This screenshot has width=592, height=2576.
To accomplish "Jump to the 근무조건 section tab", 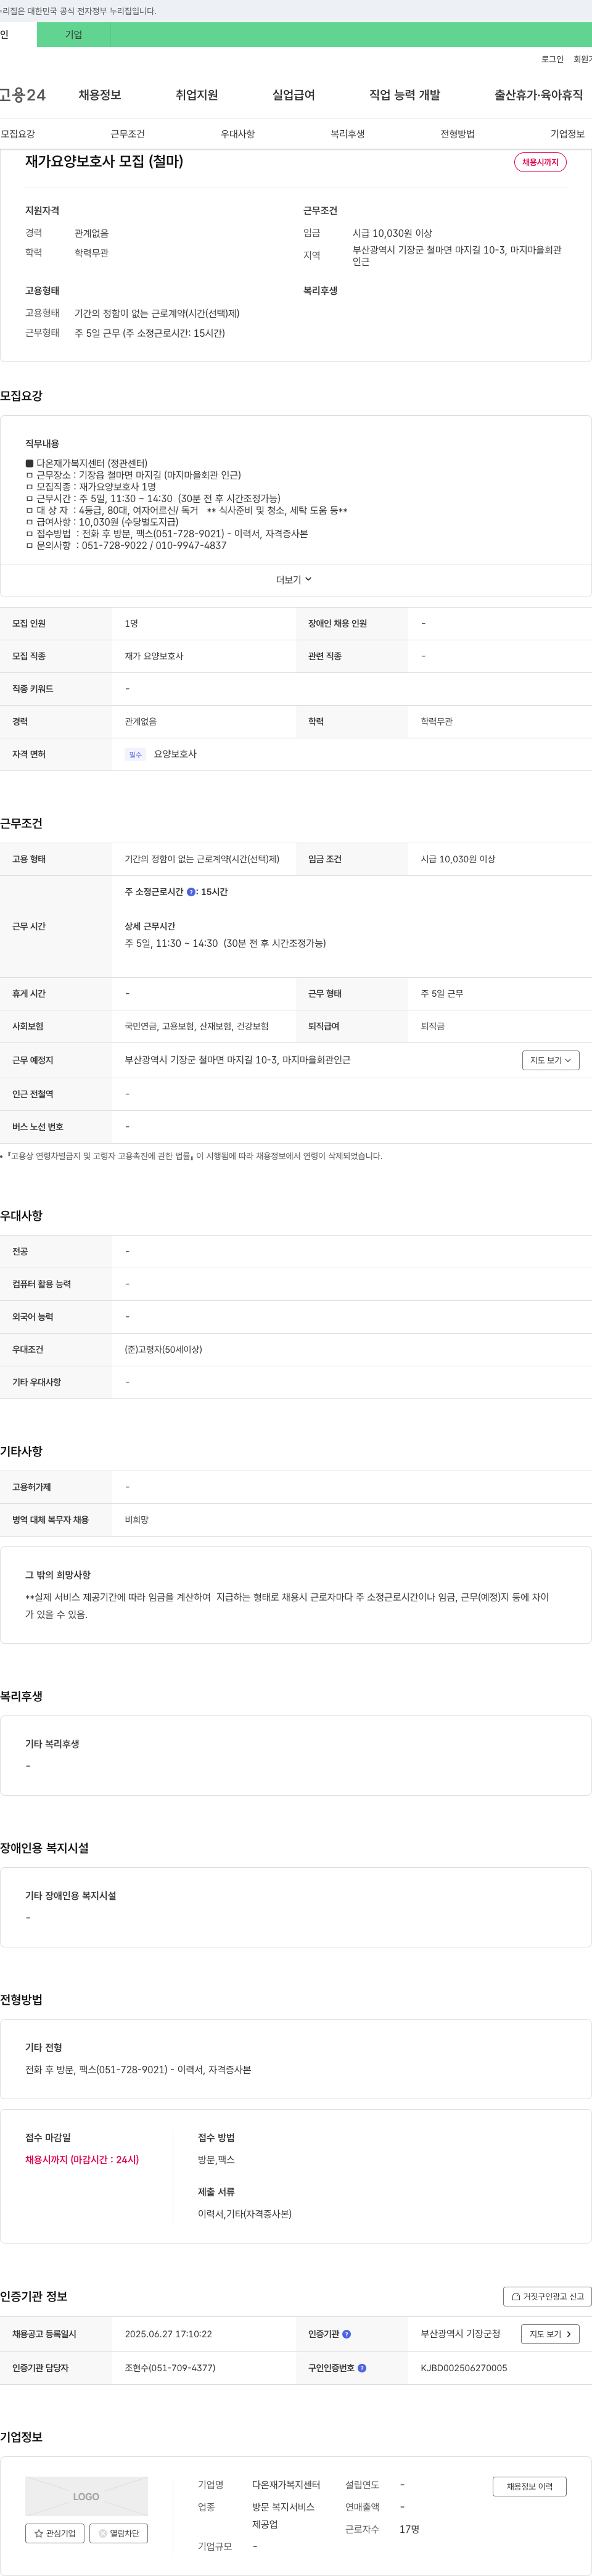I will pyautogui.click(x=128, y=134).
